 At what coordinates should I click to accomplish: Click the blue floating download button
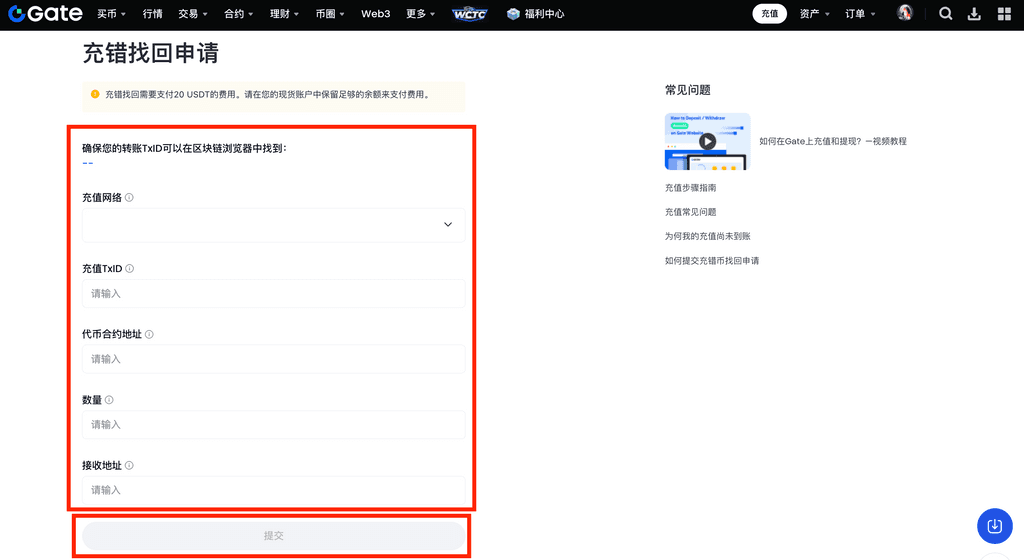pos(994,526)
